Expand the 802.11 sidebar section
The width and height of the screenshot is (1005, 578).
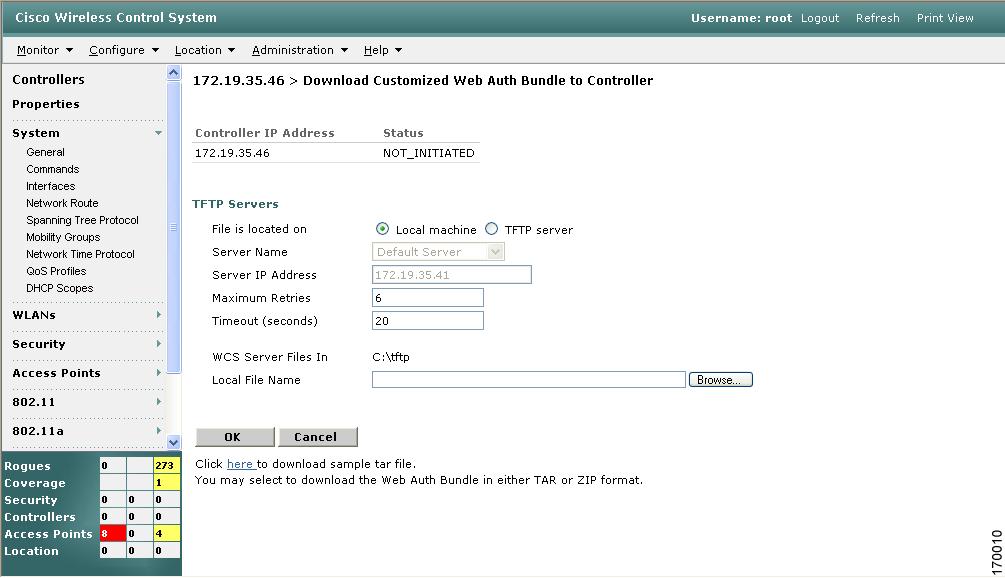click(x=158, y=402)
